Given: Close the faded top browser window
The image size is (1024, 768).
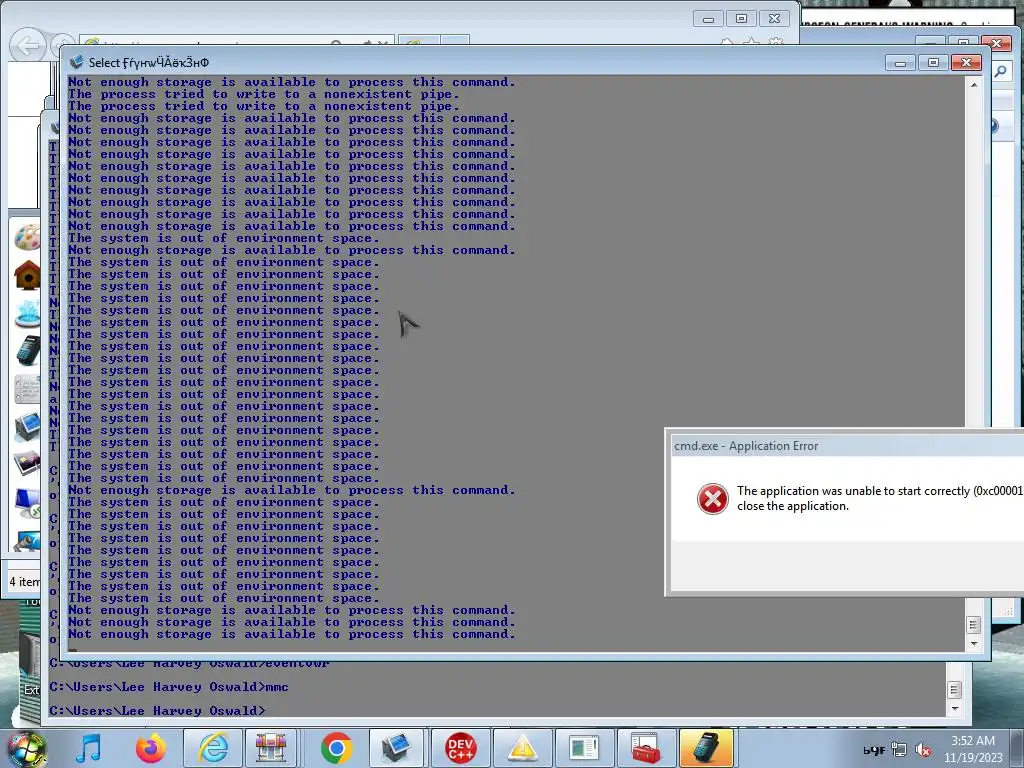Looking at the screenshot, I should coord(774,18).
